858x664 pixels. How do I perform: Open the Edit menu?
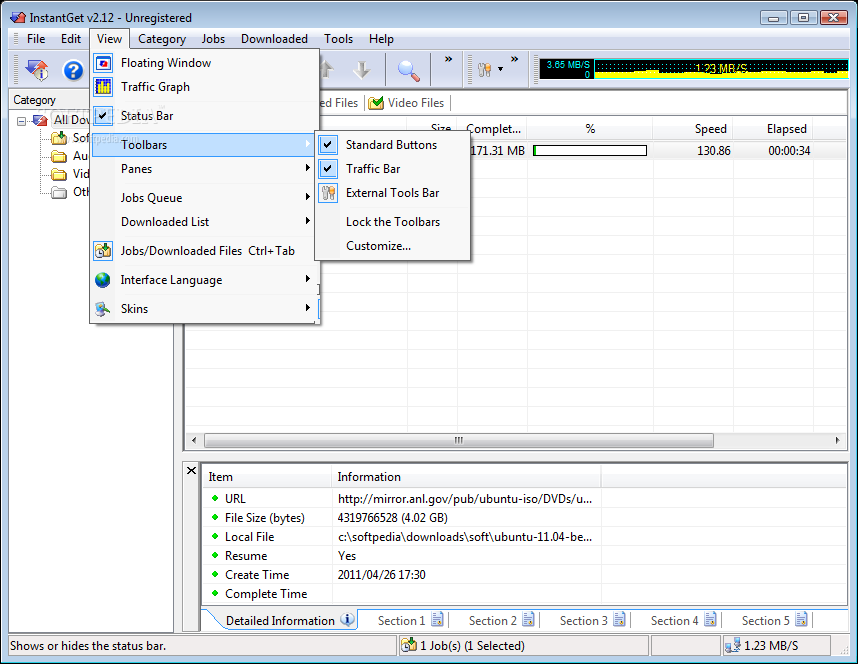click(x=71, y=39)
